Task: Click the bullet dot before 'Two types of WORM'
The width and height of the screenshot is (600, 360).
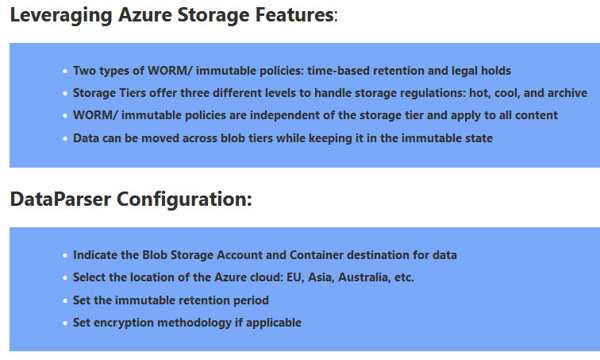Action: coord(65,71)
